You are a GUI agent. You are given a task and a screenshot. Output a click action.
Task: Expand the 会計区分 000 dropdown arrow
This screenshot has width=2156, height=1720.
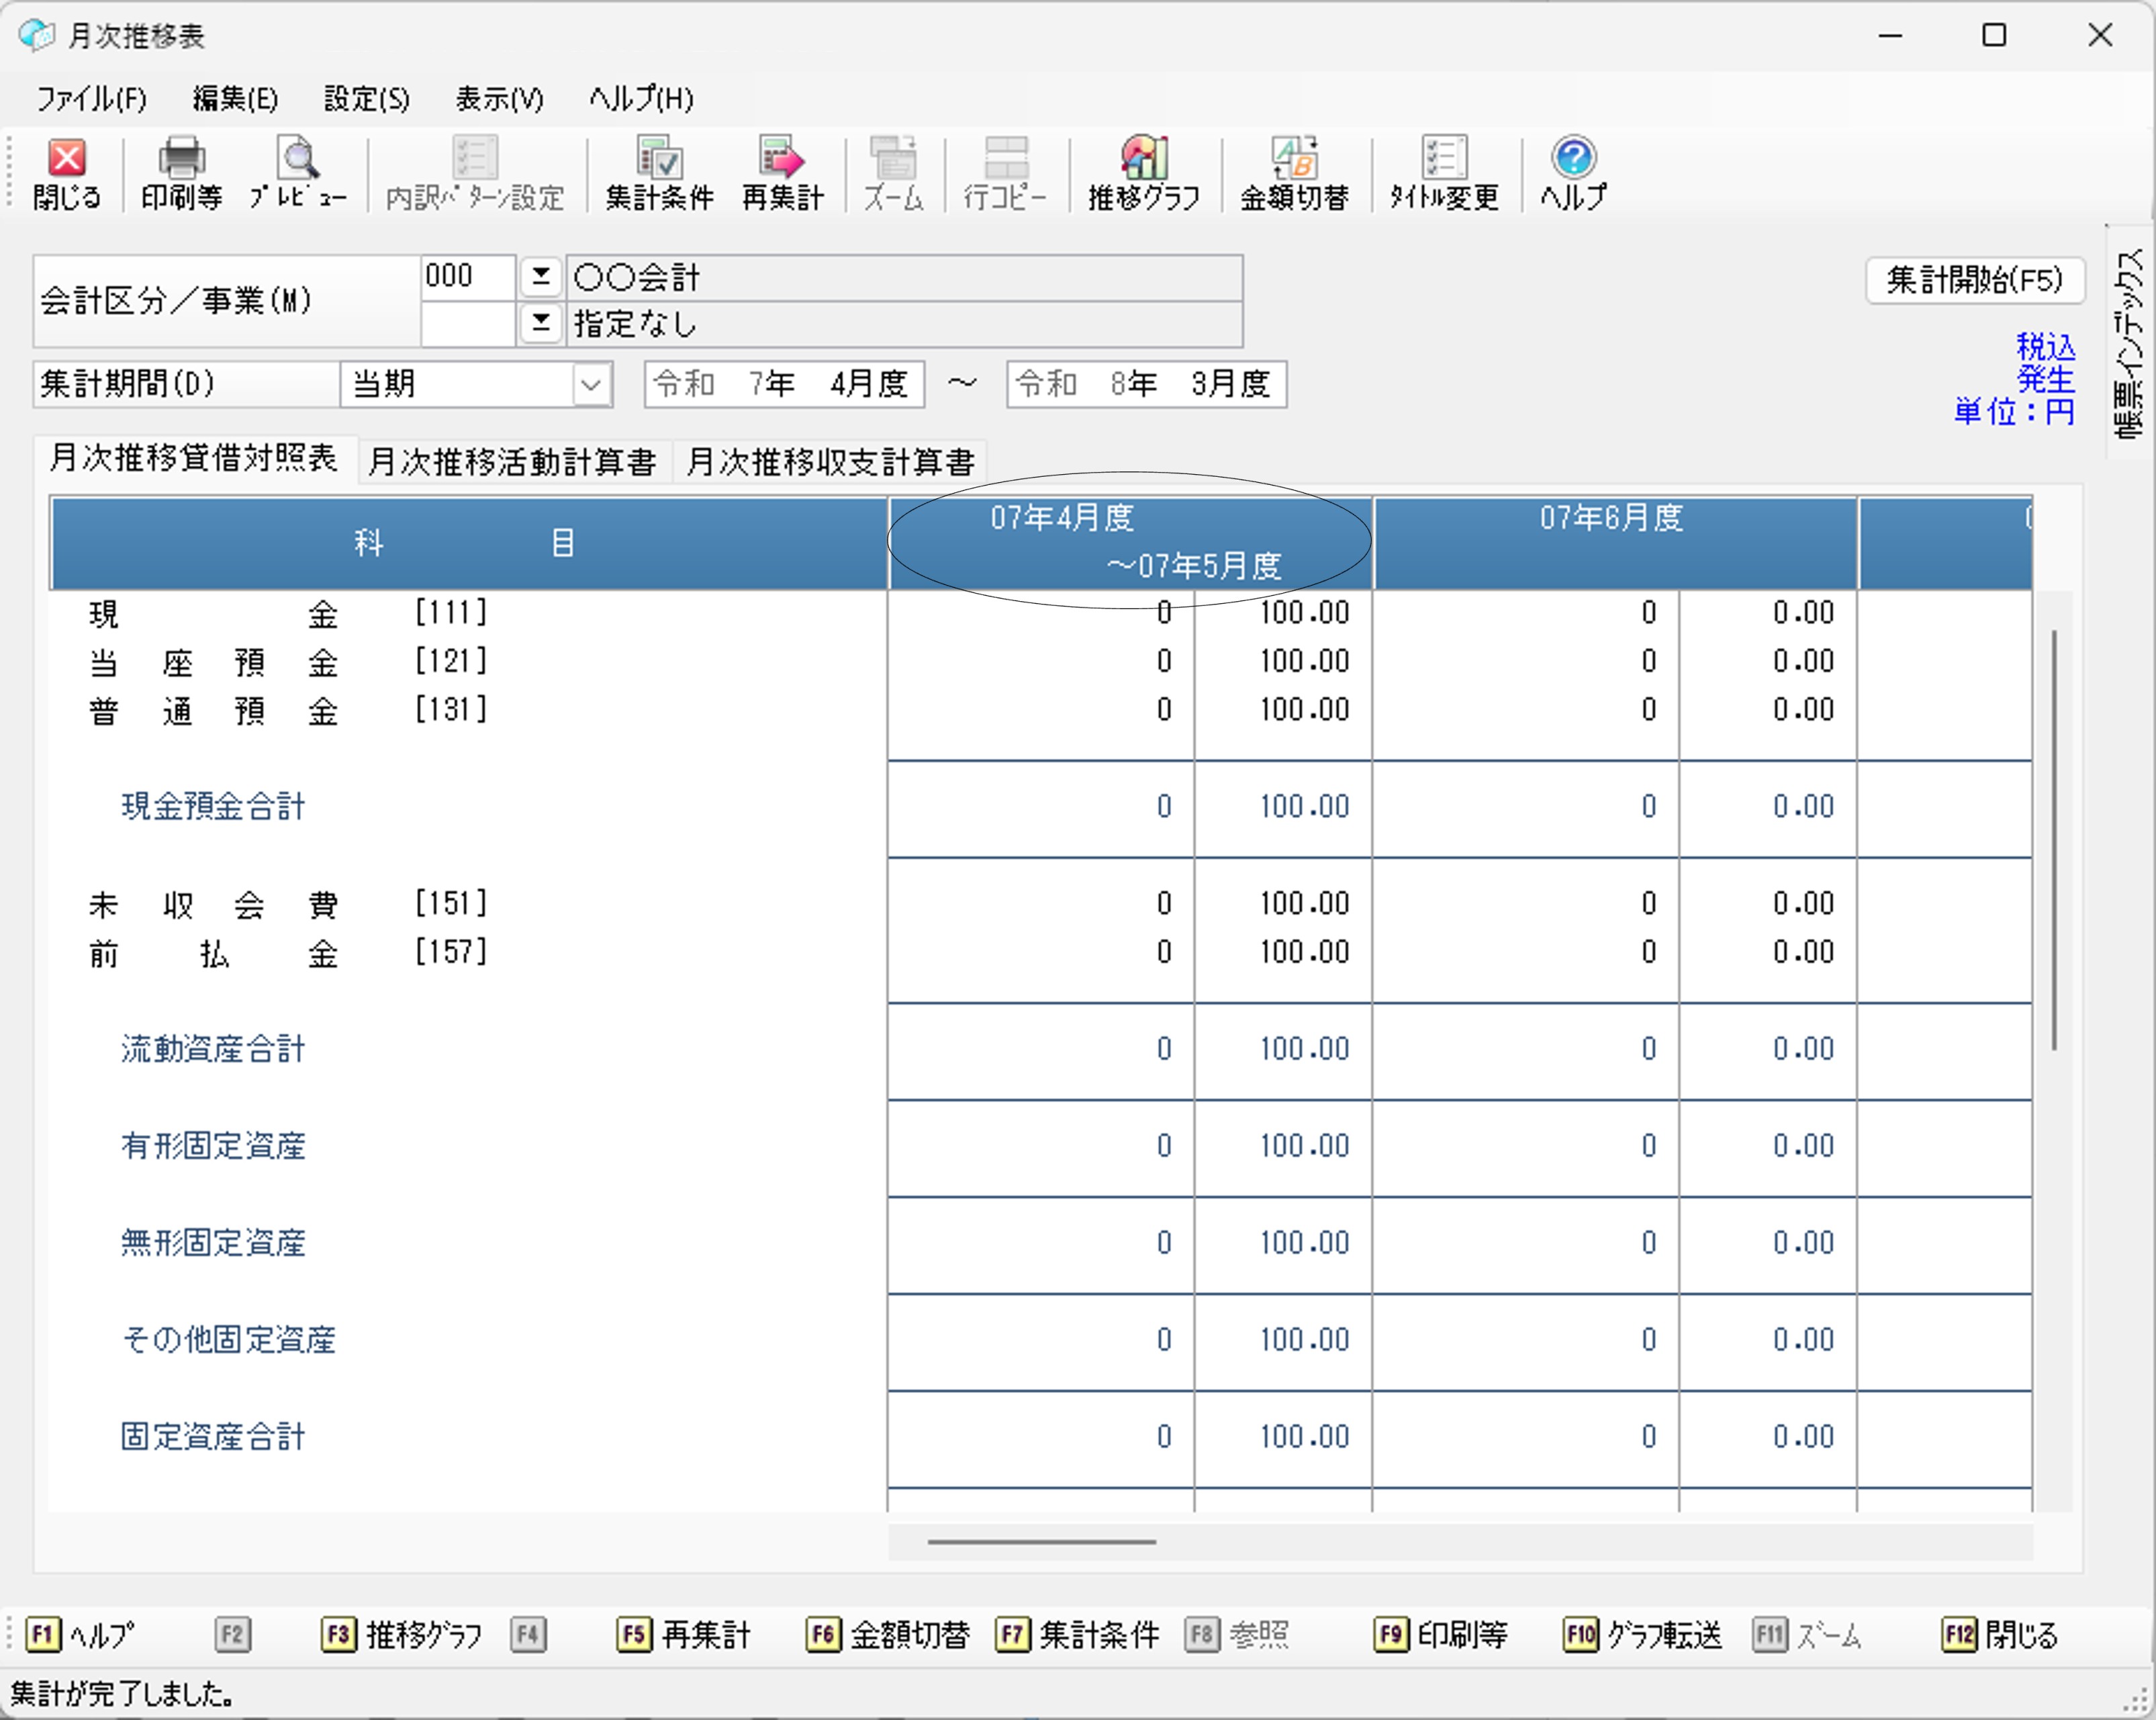point(541,276)
